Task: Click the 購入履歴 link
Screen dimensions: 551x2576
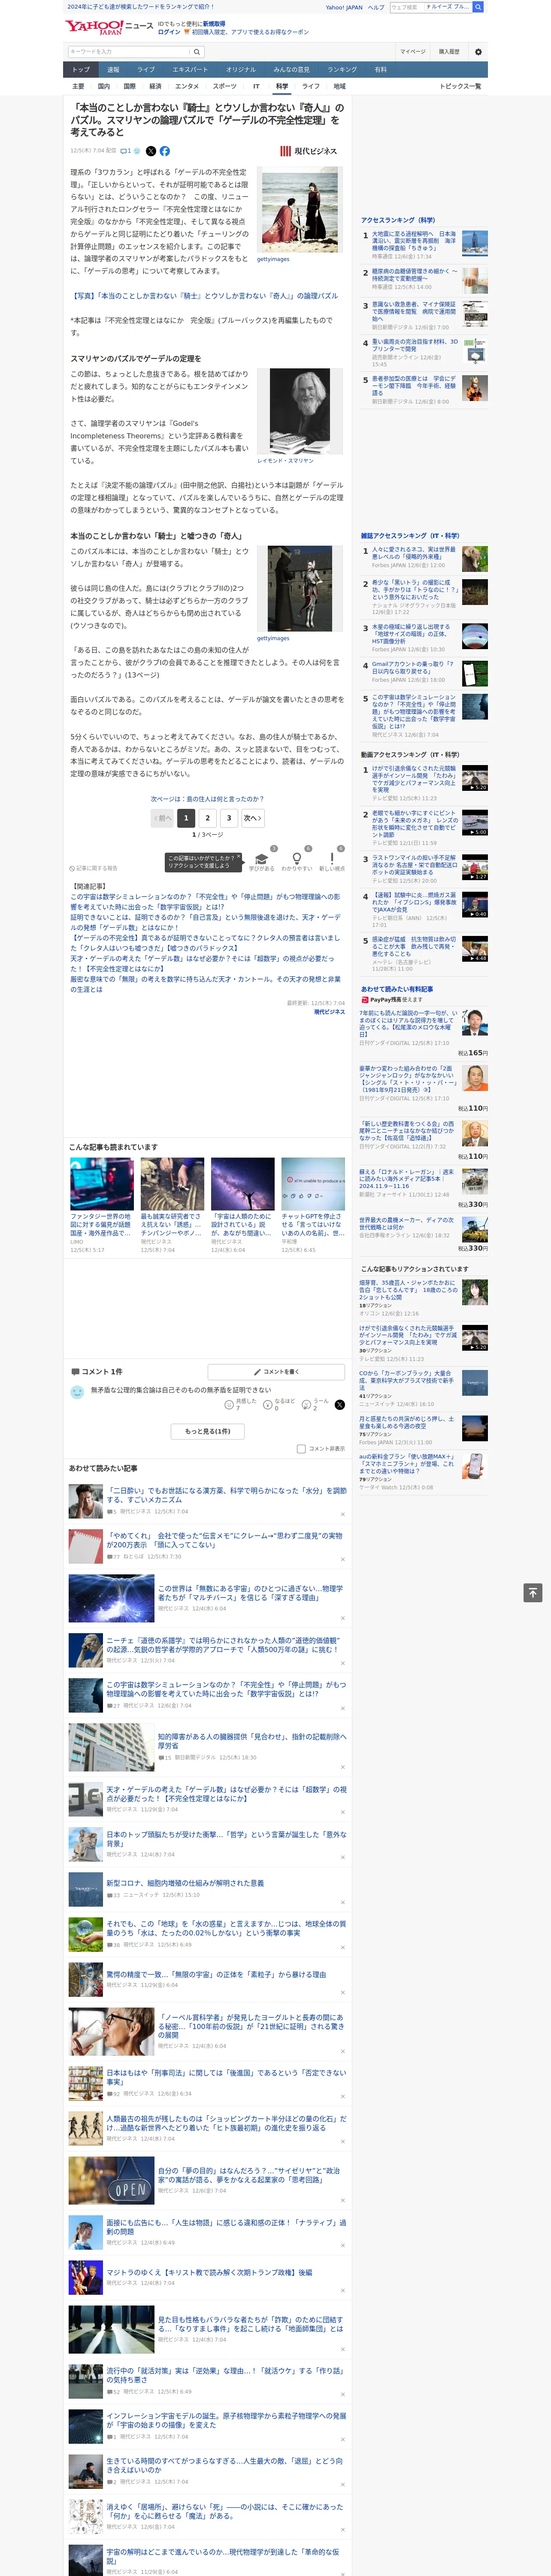Action: click(x=449, y=52)
